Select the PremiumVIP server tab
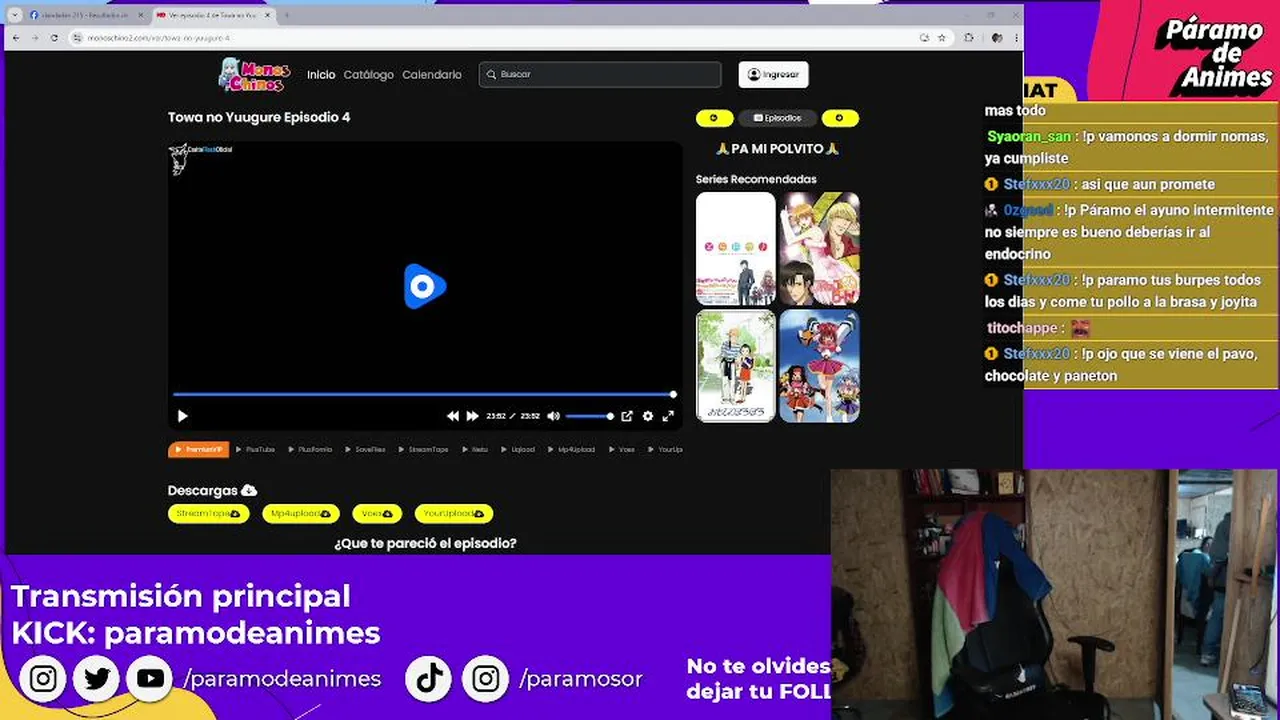The image size is (1280, 720). 198,450
